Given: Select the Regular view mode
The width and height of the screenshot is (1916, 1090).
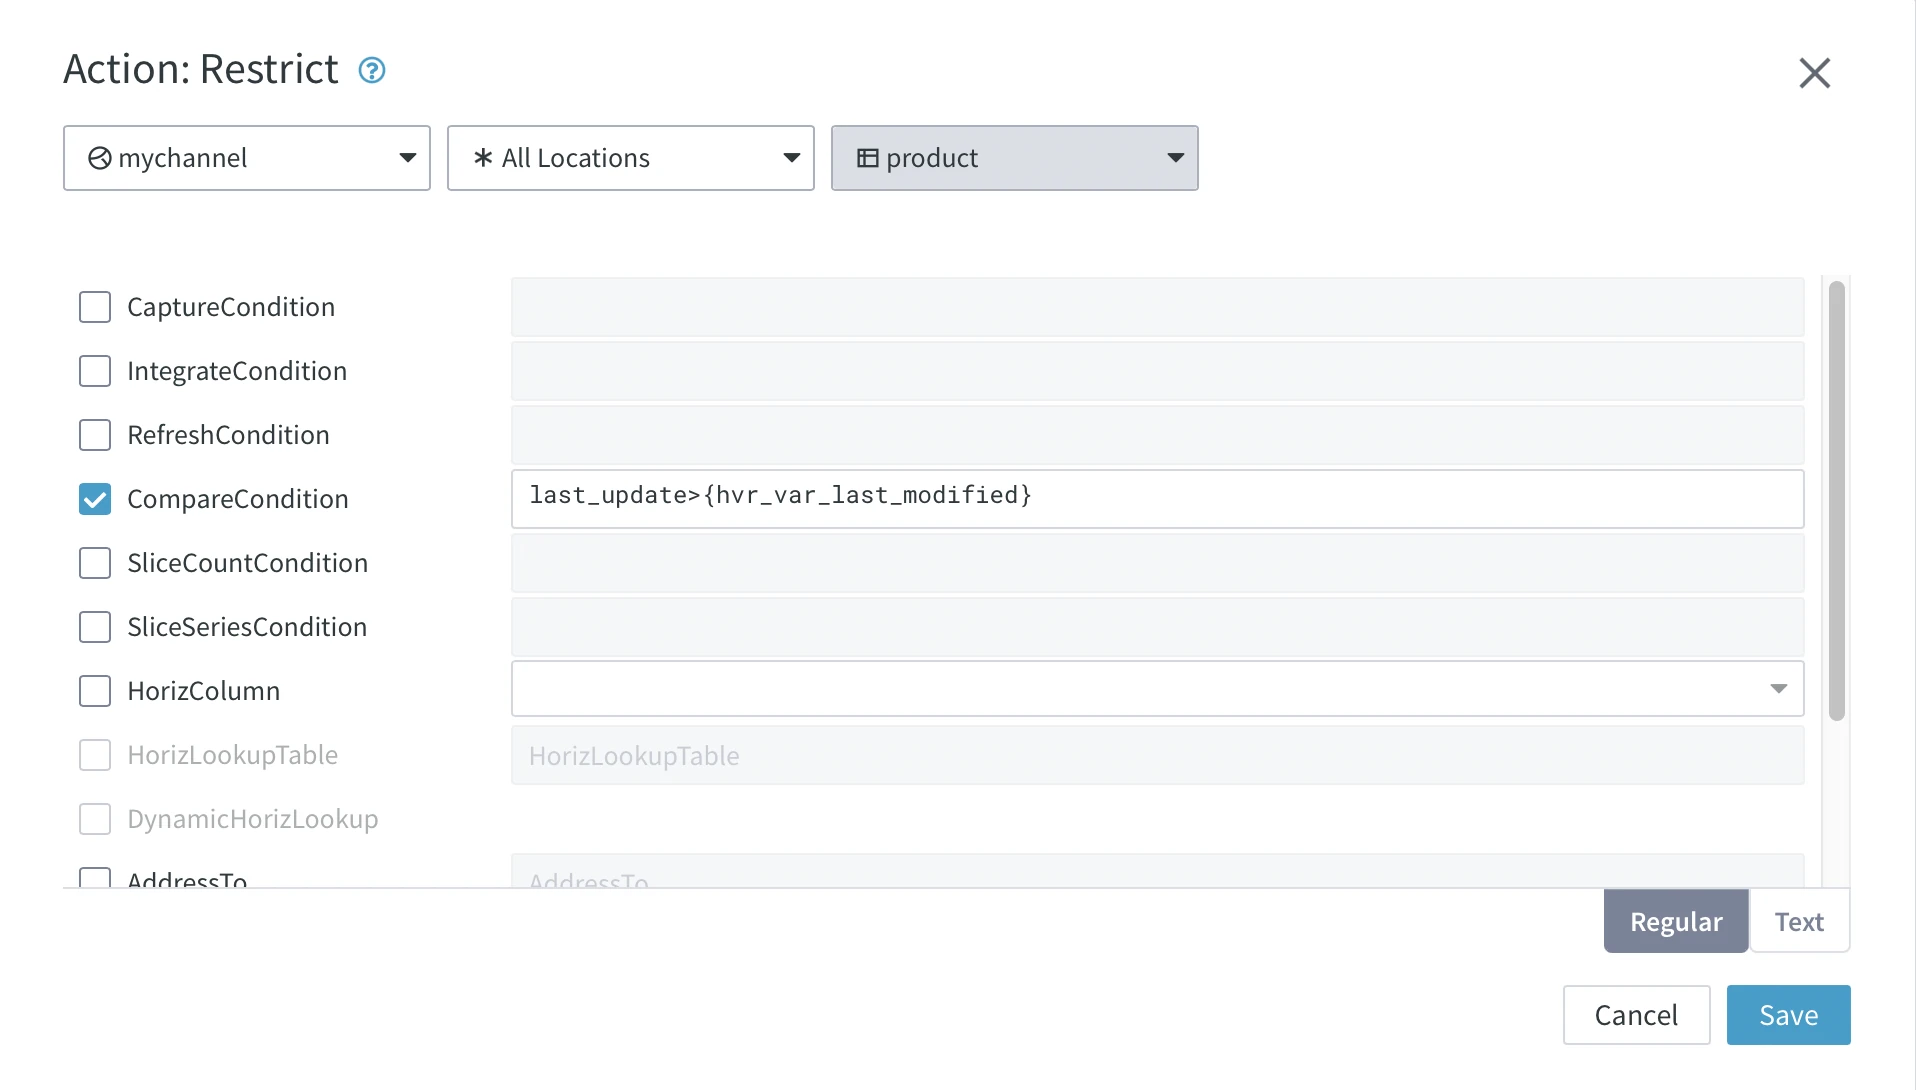Looking at the screenshot, I should 1675,921.
